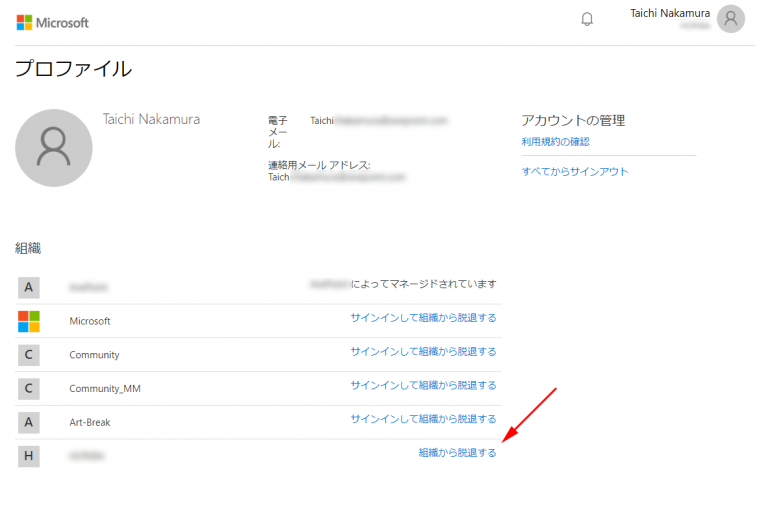The image size is (768, 514).
Task: Sign in to leave the Community organization
Action: [423, 352]
